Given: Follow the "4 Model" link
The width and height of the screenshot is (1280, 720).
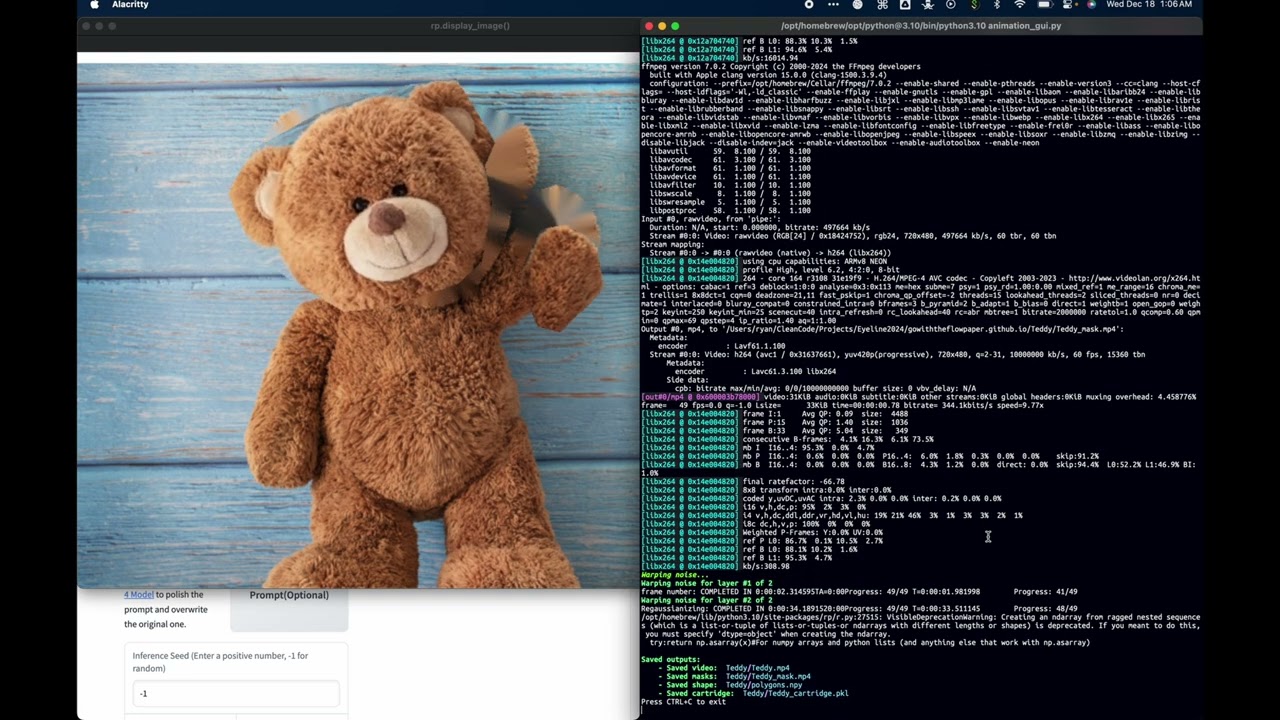Looking at the screenshot, I should pos(139,595).
